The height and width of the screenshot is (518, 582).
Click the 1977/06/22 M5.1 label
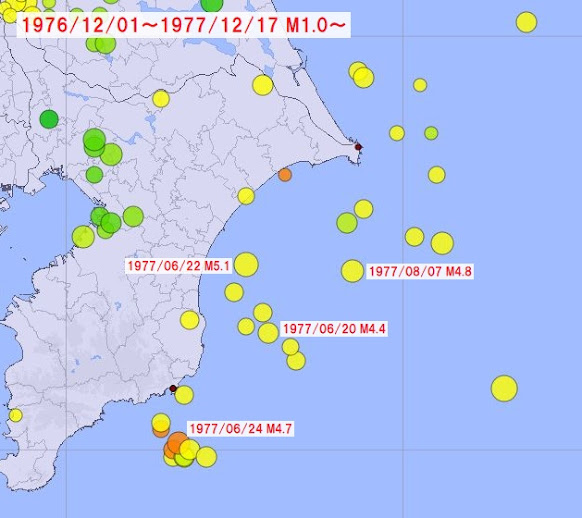(x=179, y=266)
